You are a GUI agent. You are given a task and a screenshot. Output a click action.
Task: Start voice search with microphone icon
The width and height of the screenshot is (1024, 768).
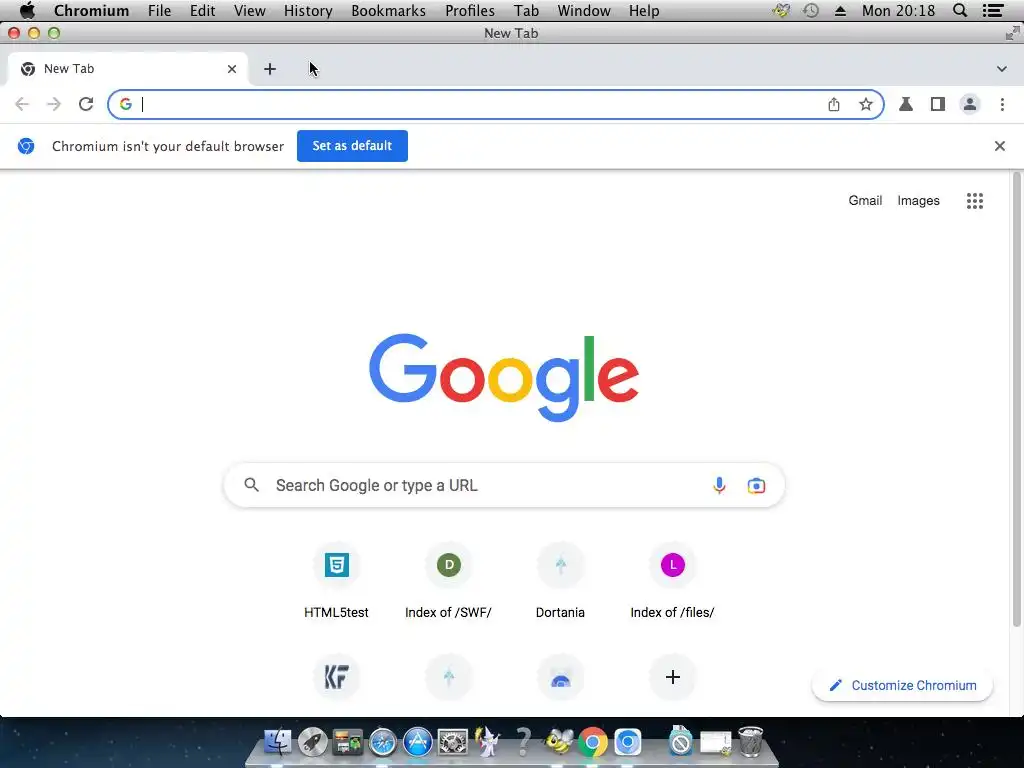pos(719,485)
